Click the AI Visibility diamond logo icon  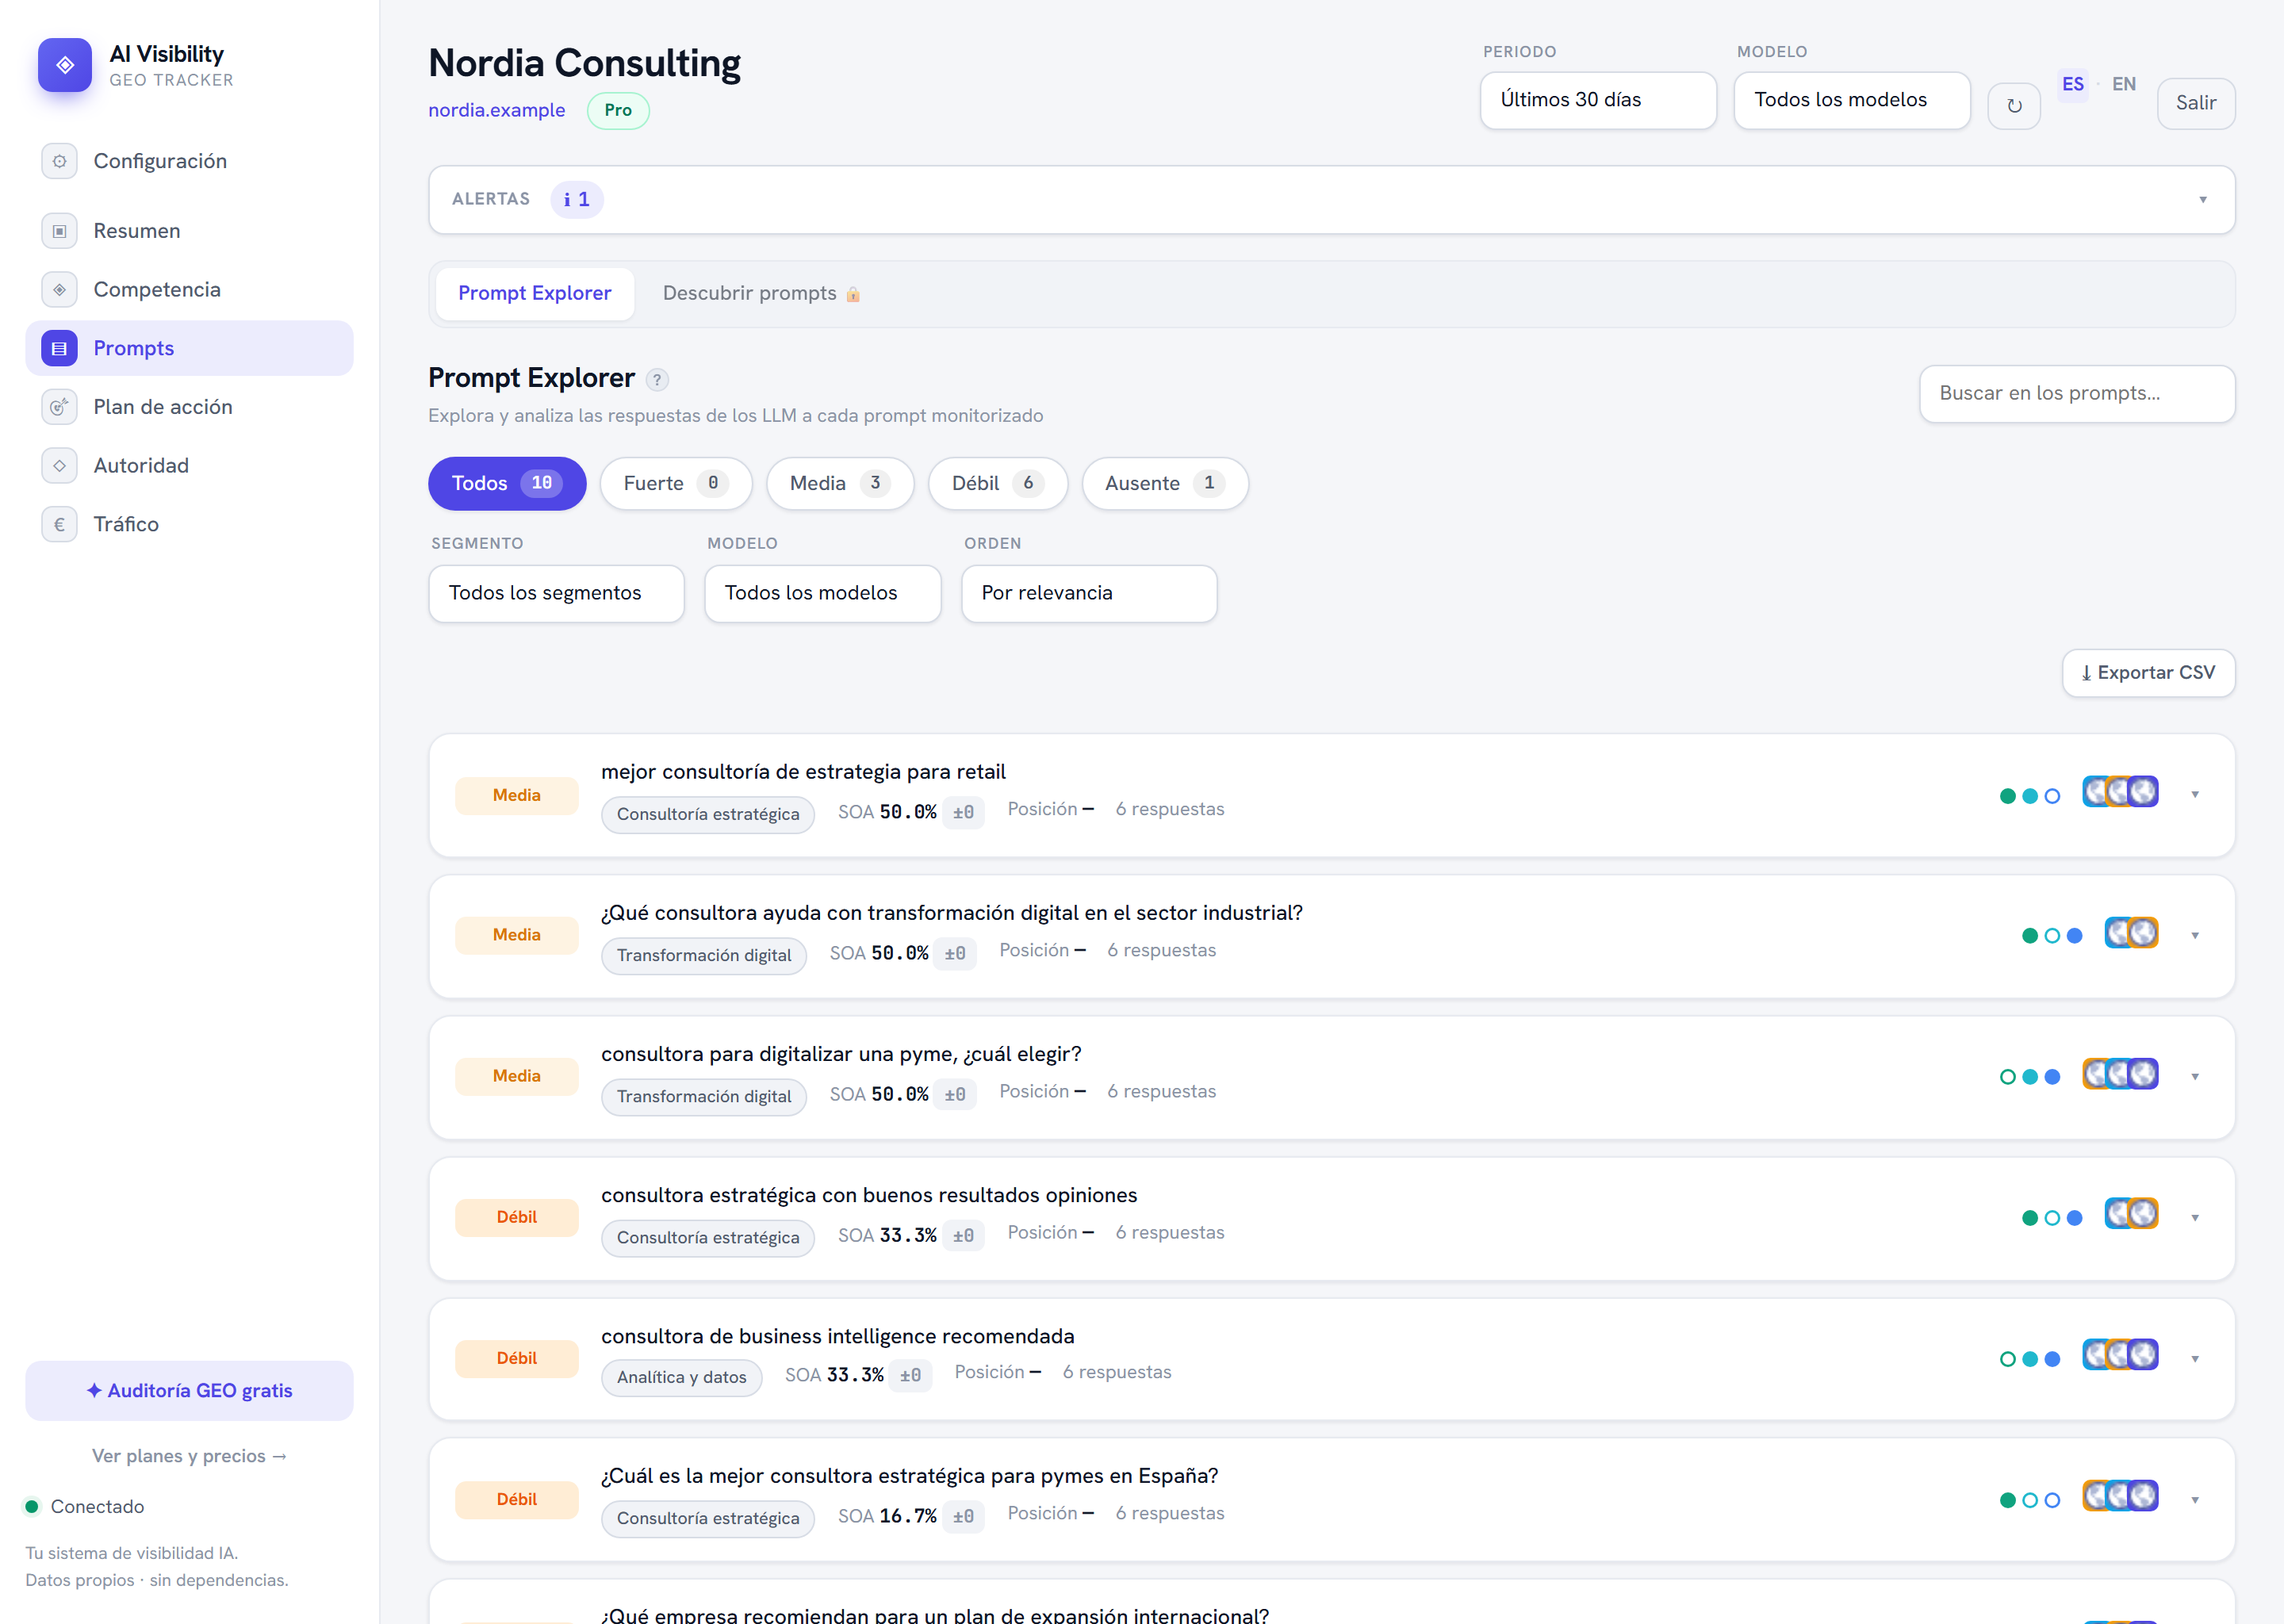(x=65, y=65)
